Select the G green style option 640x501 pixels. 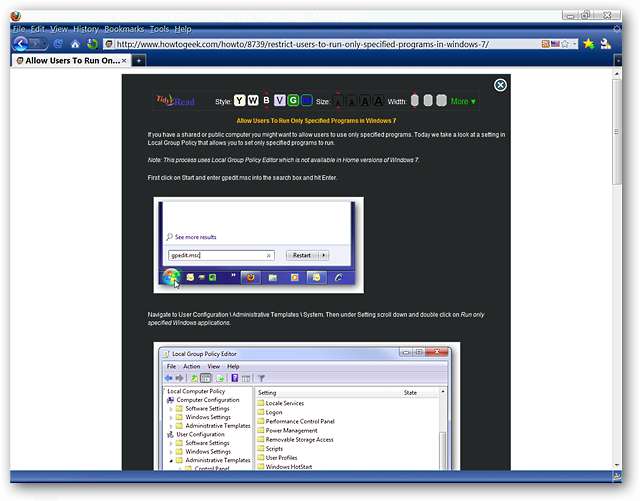pyautogui.click(x=293, y=100)
